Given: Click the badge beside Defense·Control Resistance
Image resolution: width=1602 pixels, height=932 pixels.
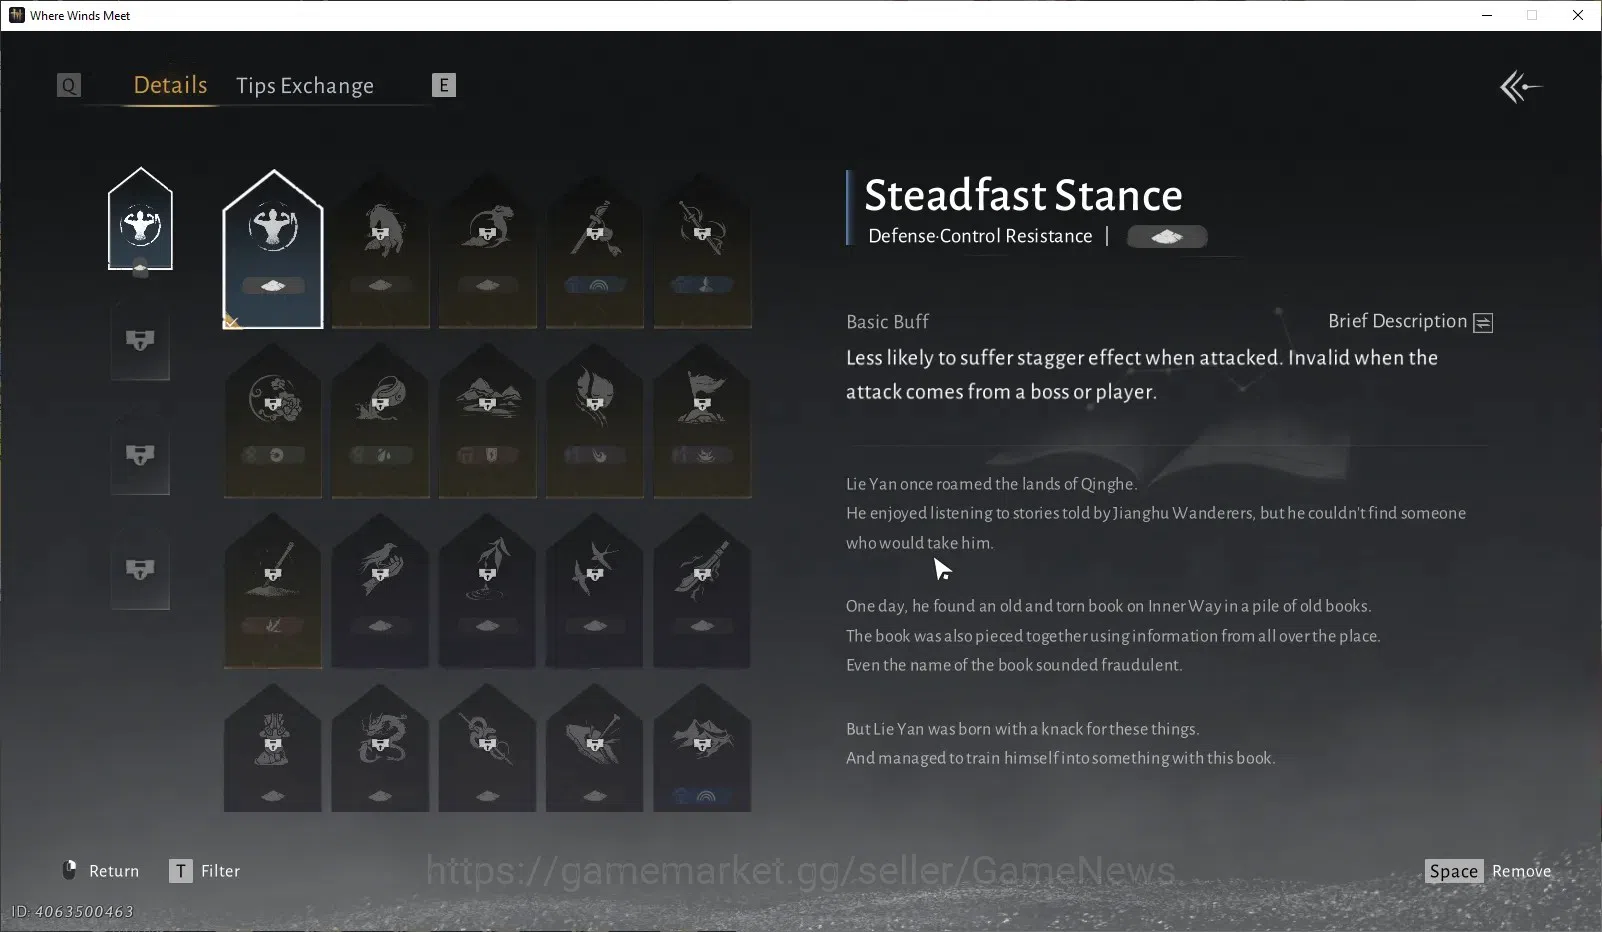Looking at the screenshot, I should pyautogui.click(x=1167, y=237).
